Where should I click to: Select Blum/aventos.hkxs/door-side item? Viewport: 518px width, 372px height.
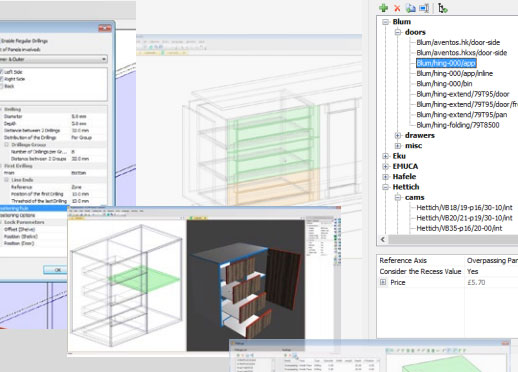pyautogui.click(x=462, y=53)
